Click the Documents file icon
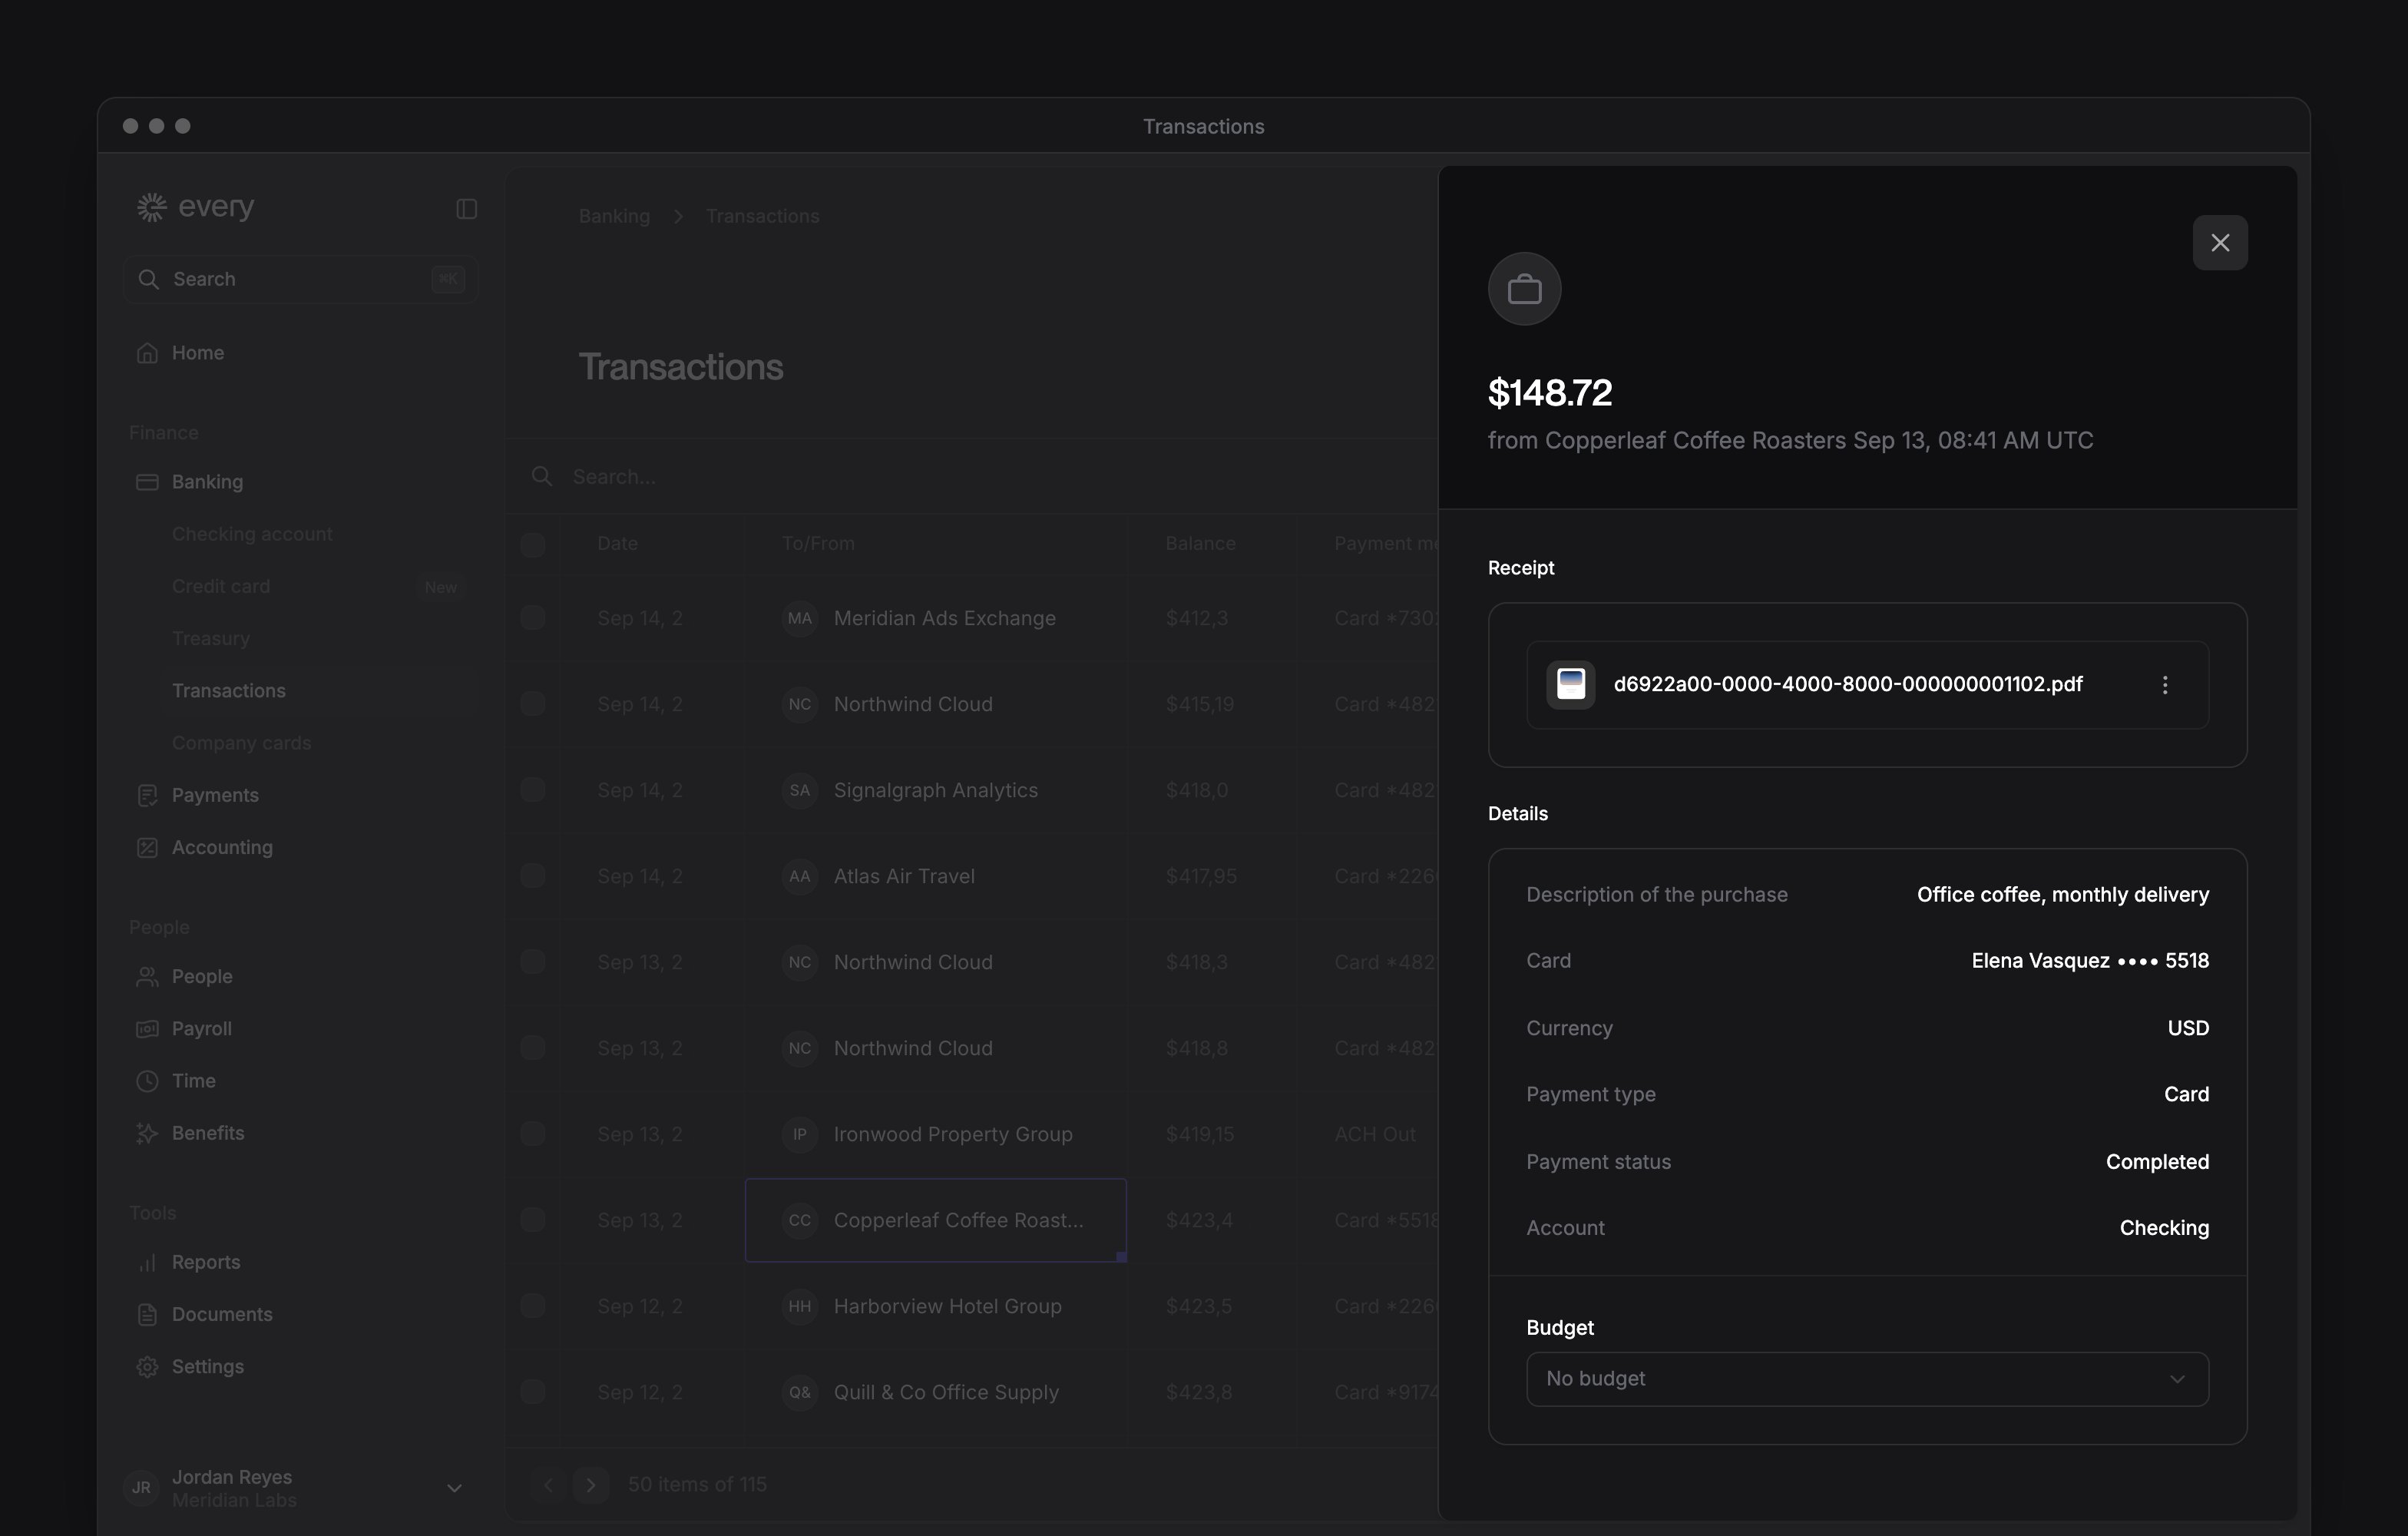The image size is (2408, 1536). point(147,1314)
